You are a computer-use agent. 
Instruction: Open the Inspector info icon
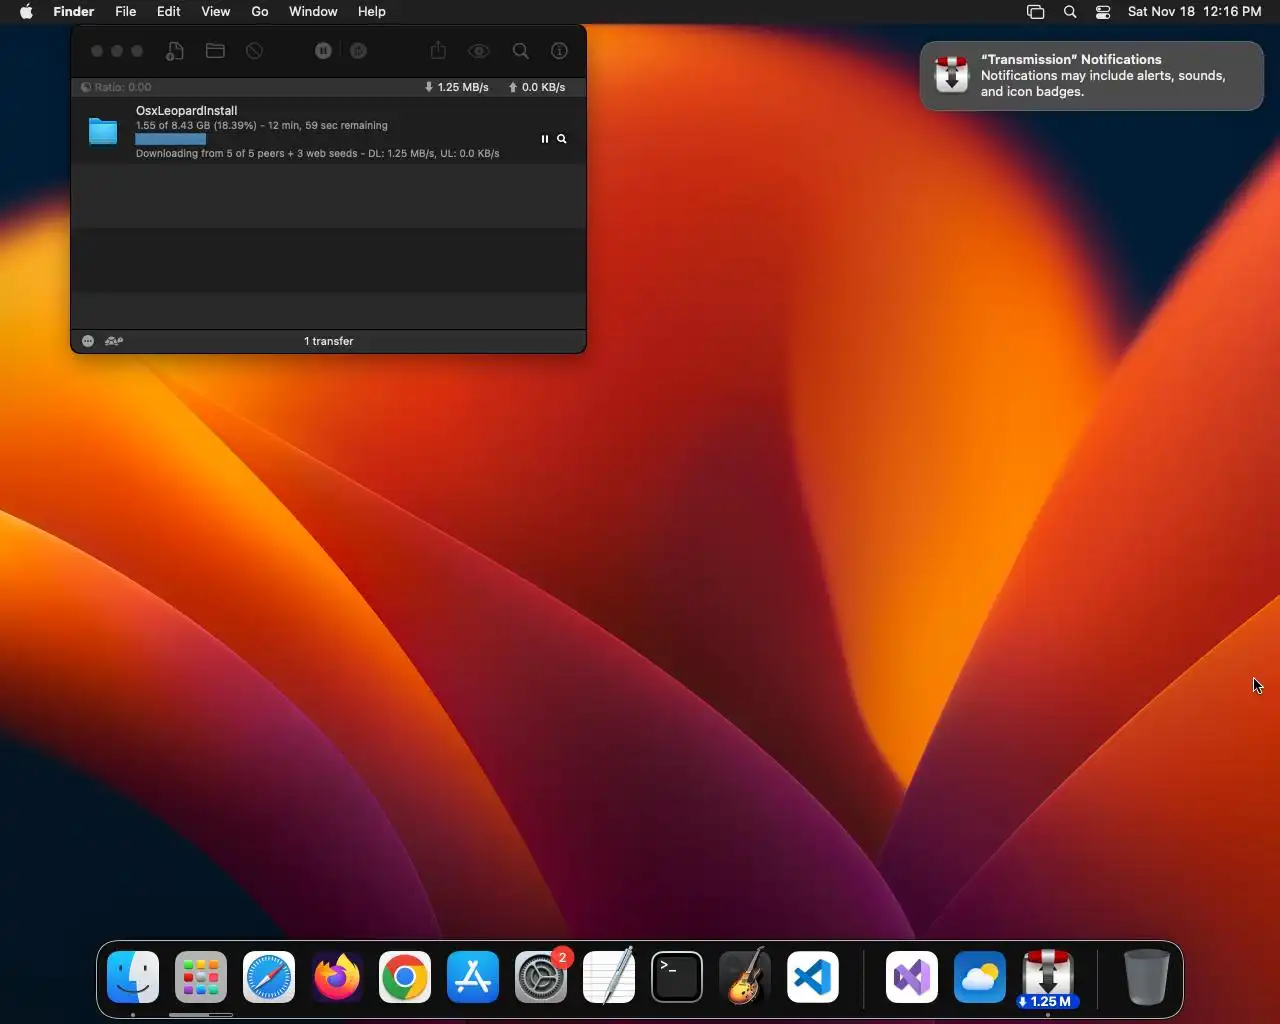click(560, 51)
